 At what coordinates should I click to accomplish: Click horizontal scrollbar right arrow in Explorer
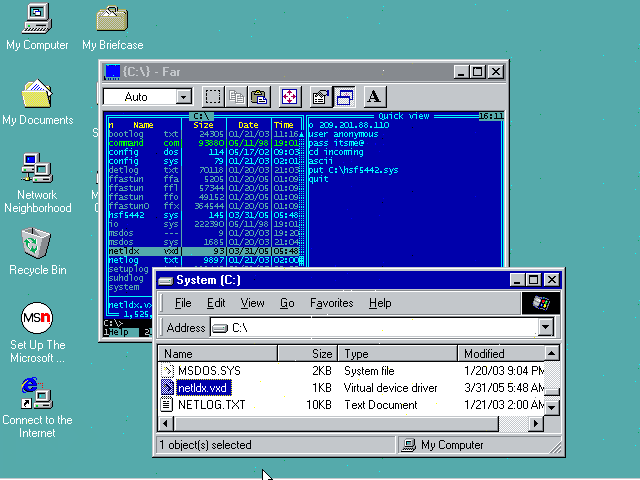pos(536,424)
